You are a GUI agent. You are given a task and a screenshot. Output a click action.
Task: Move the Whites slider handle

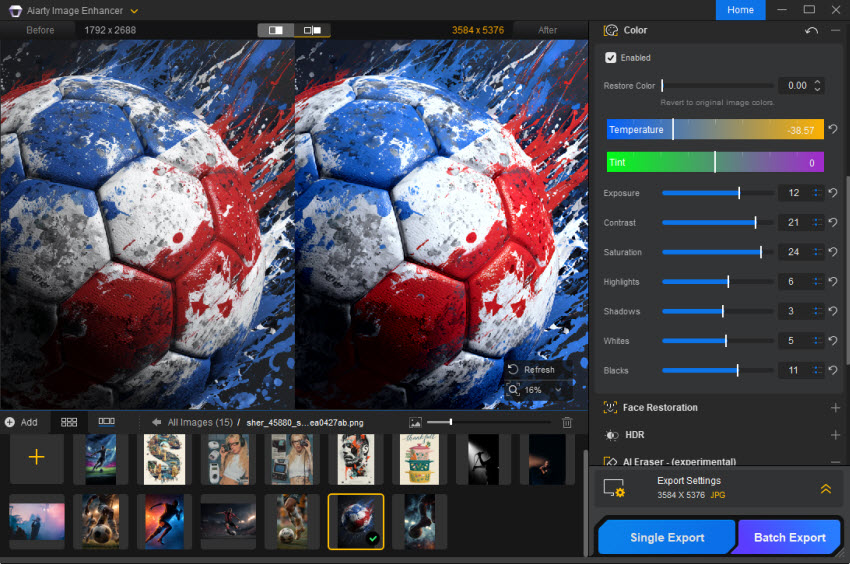tap(726, 341)
